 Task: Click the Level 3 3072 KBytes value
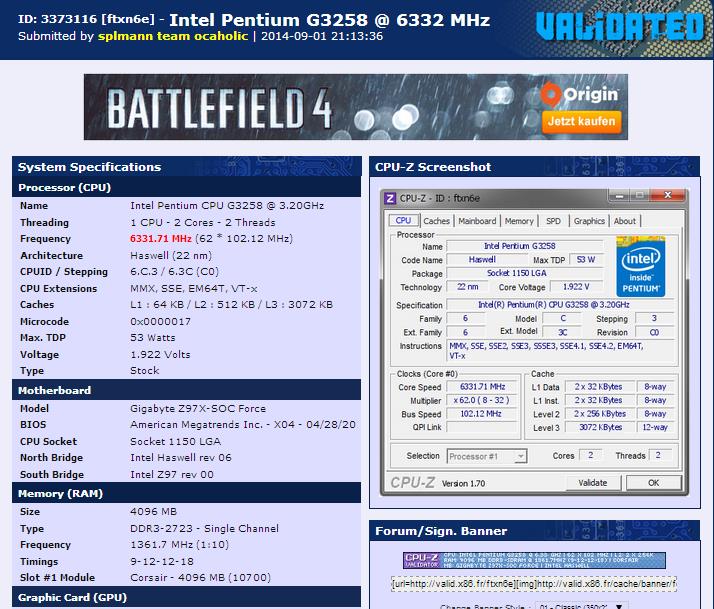[600, 427]
